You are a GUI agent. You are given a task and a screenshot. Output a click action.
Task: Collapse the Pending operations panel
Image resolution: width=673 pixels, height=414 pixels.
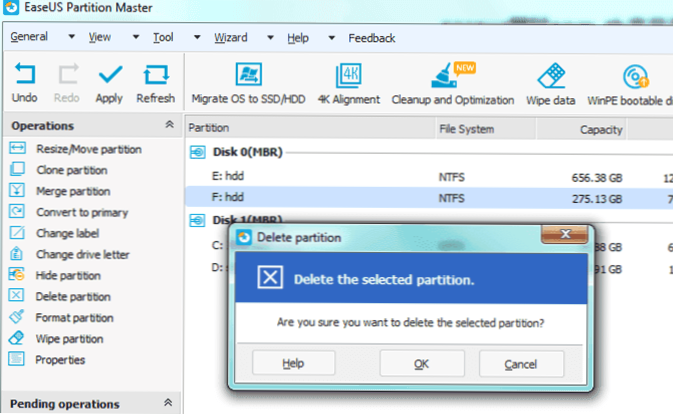click(168, 403)
